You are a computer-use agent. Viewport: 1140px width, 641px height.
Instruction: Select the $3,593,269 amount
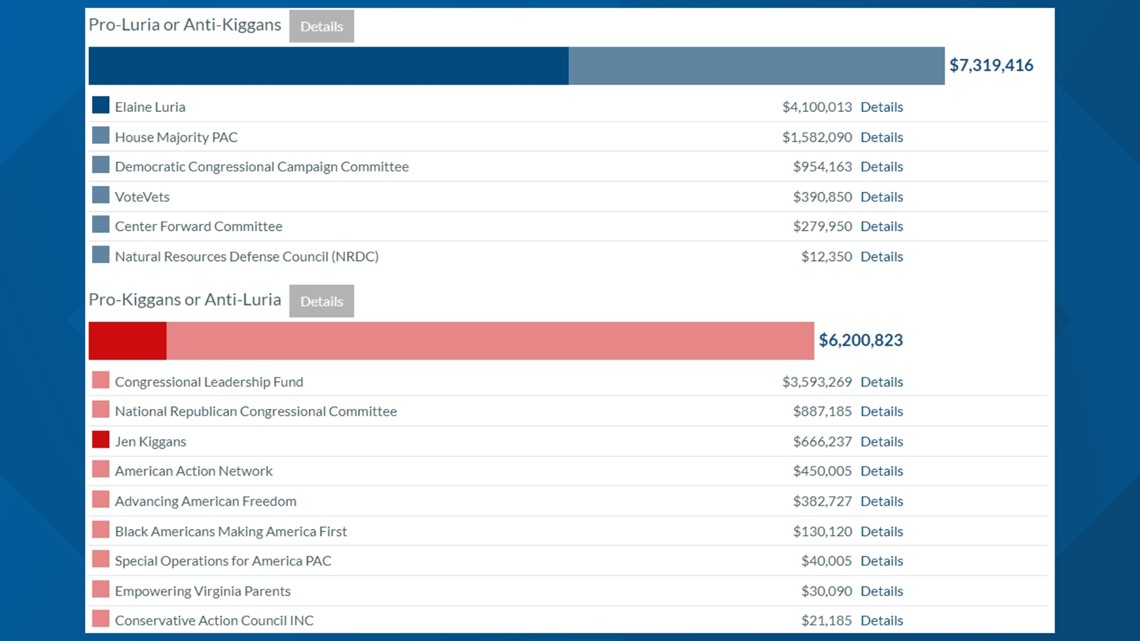pos(817,382)
